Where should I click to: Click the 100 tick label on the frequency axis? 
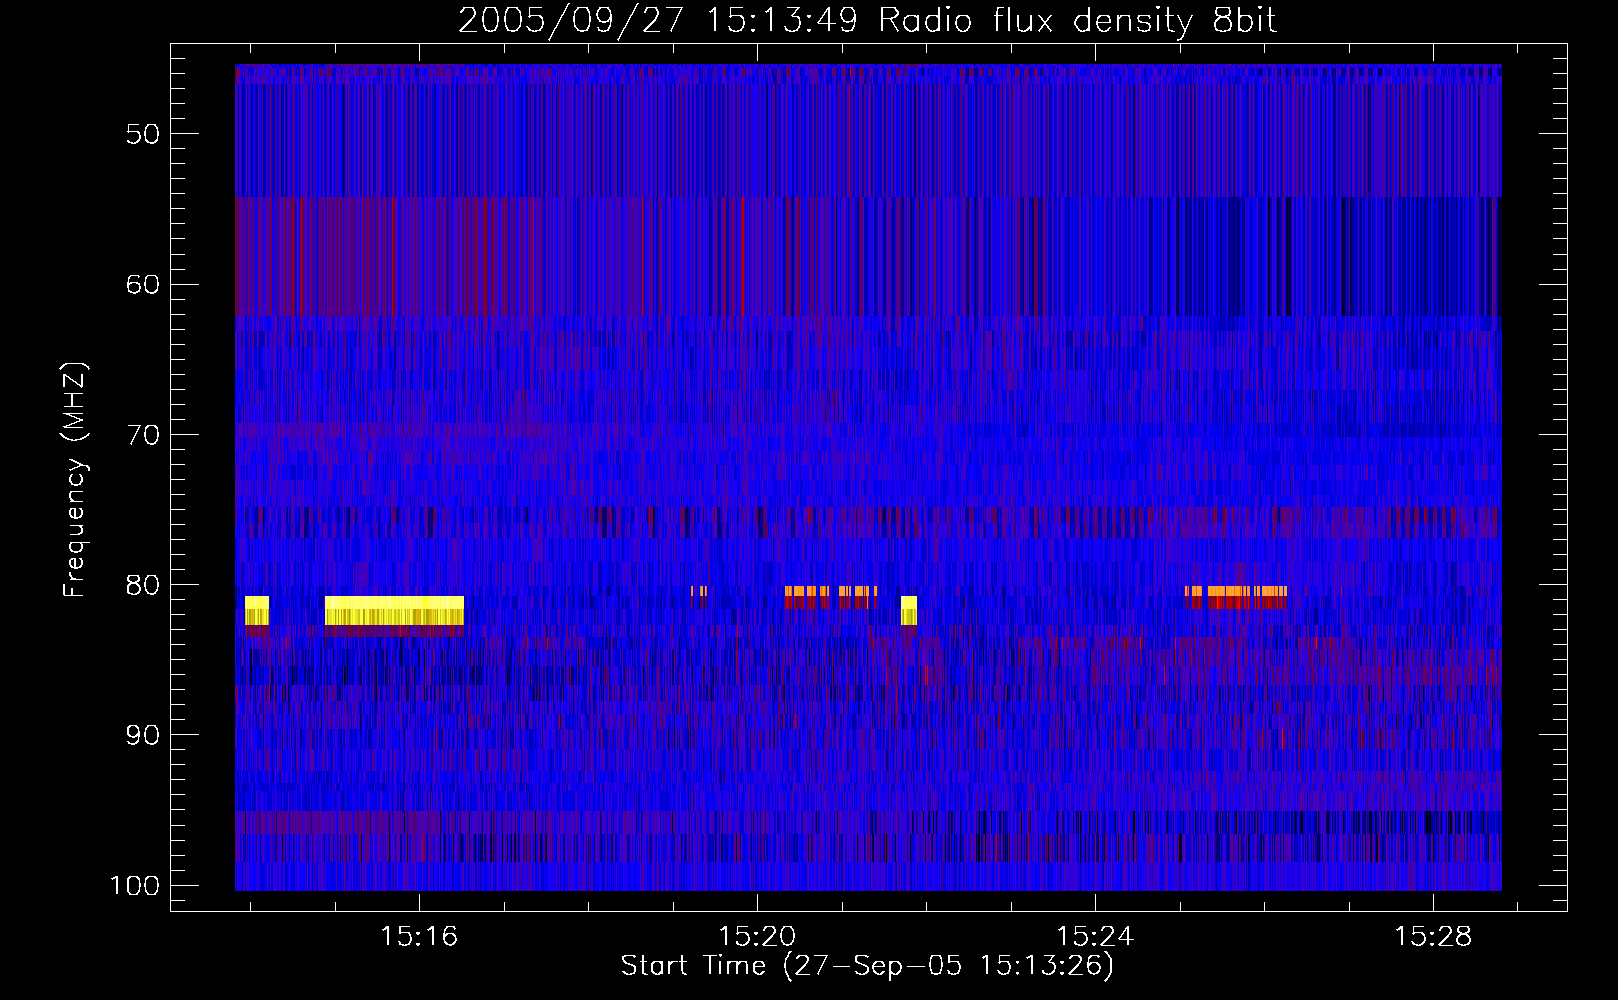[135, 886]
